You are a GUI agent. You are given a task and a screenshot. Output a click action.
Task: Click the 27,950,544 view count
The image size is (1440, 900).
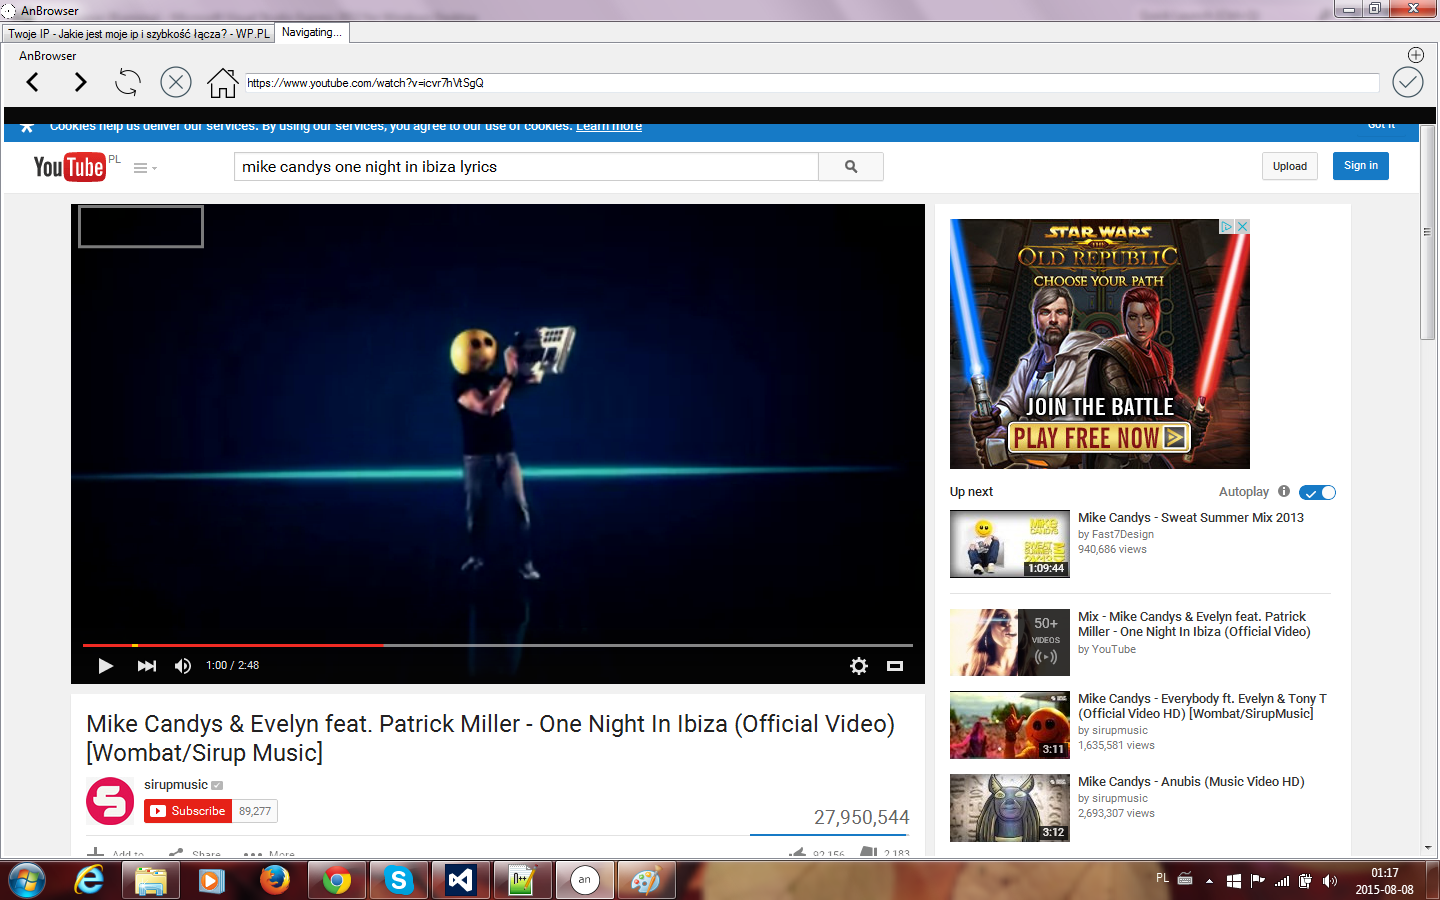click(x=861, y=817)
